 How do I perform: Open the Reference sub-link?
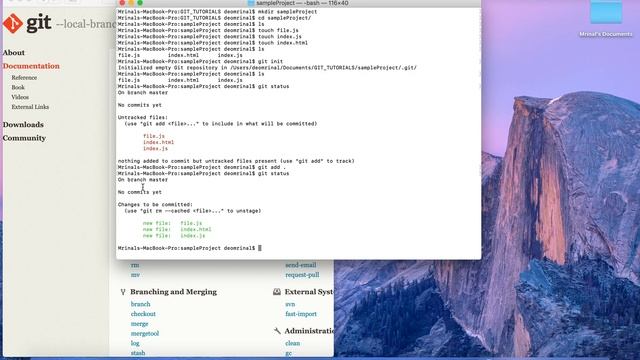pos(24,78)
